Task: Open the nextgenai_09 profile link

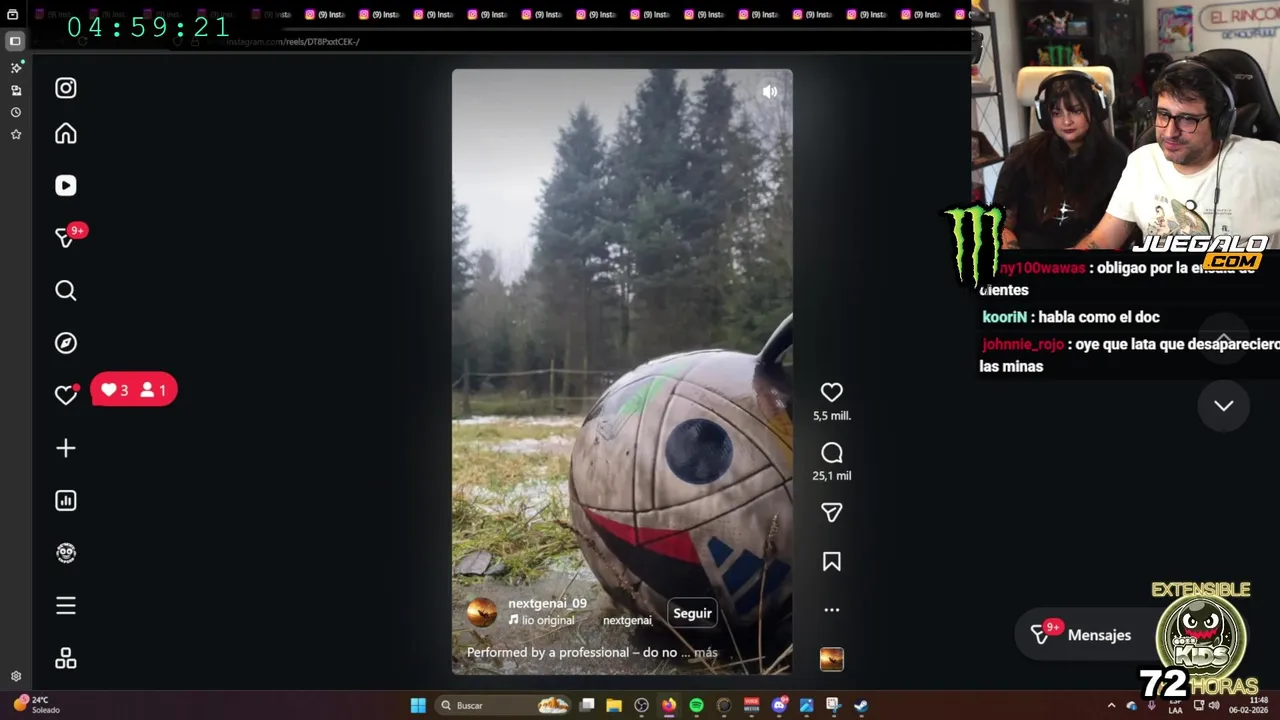Action: point(547,603)
